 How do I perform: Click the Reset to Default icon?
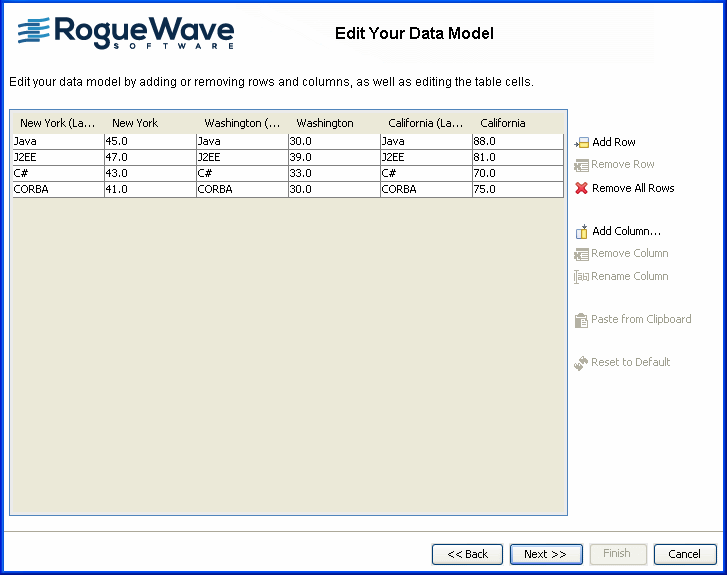tap(581, 363)
